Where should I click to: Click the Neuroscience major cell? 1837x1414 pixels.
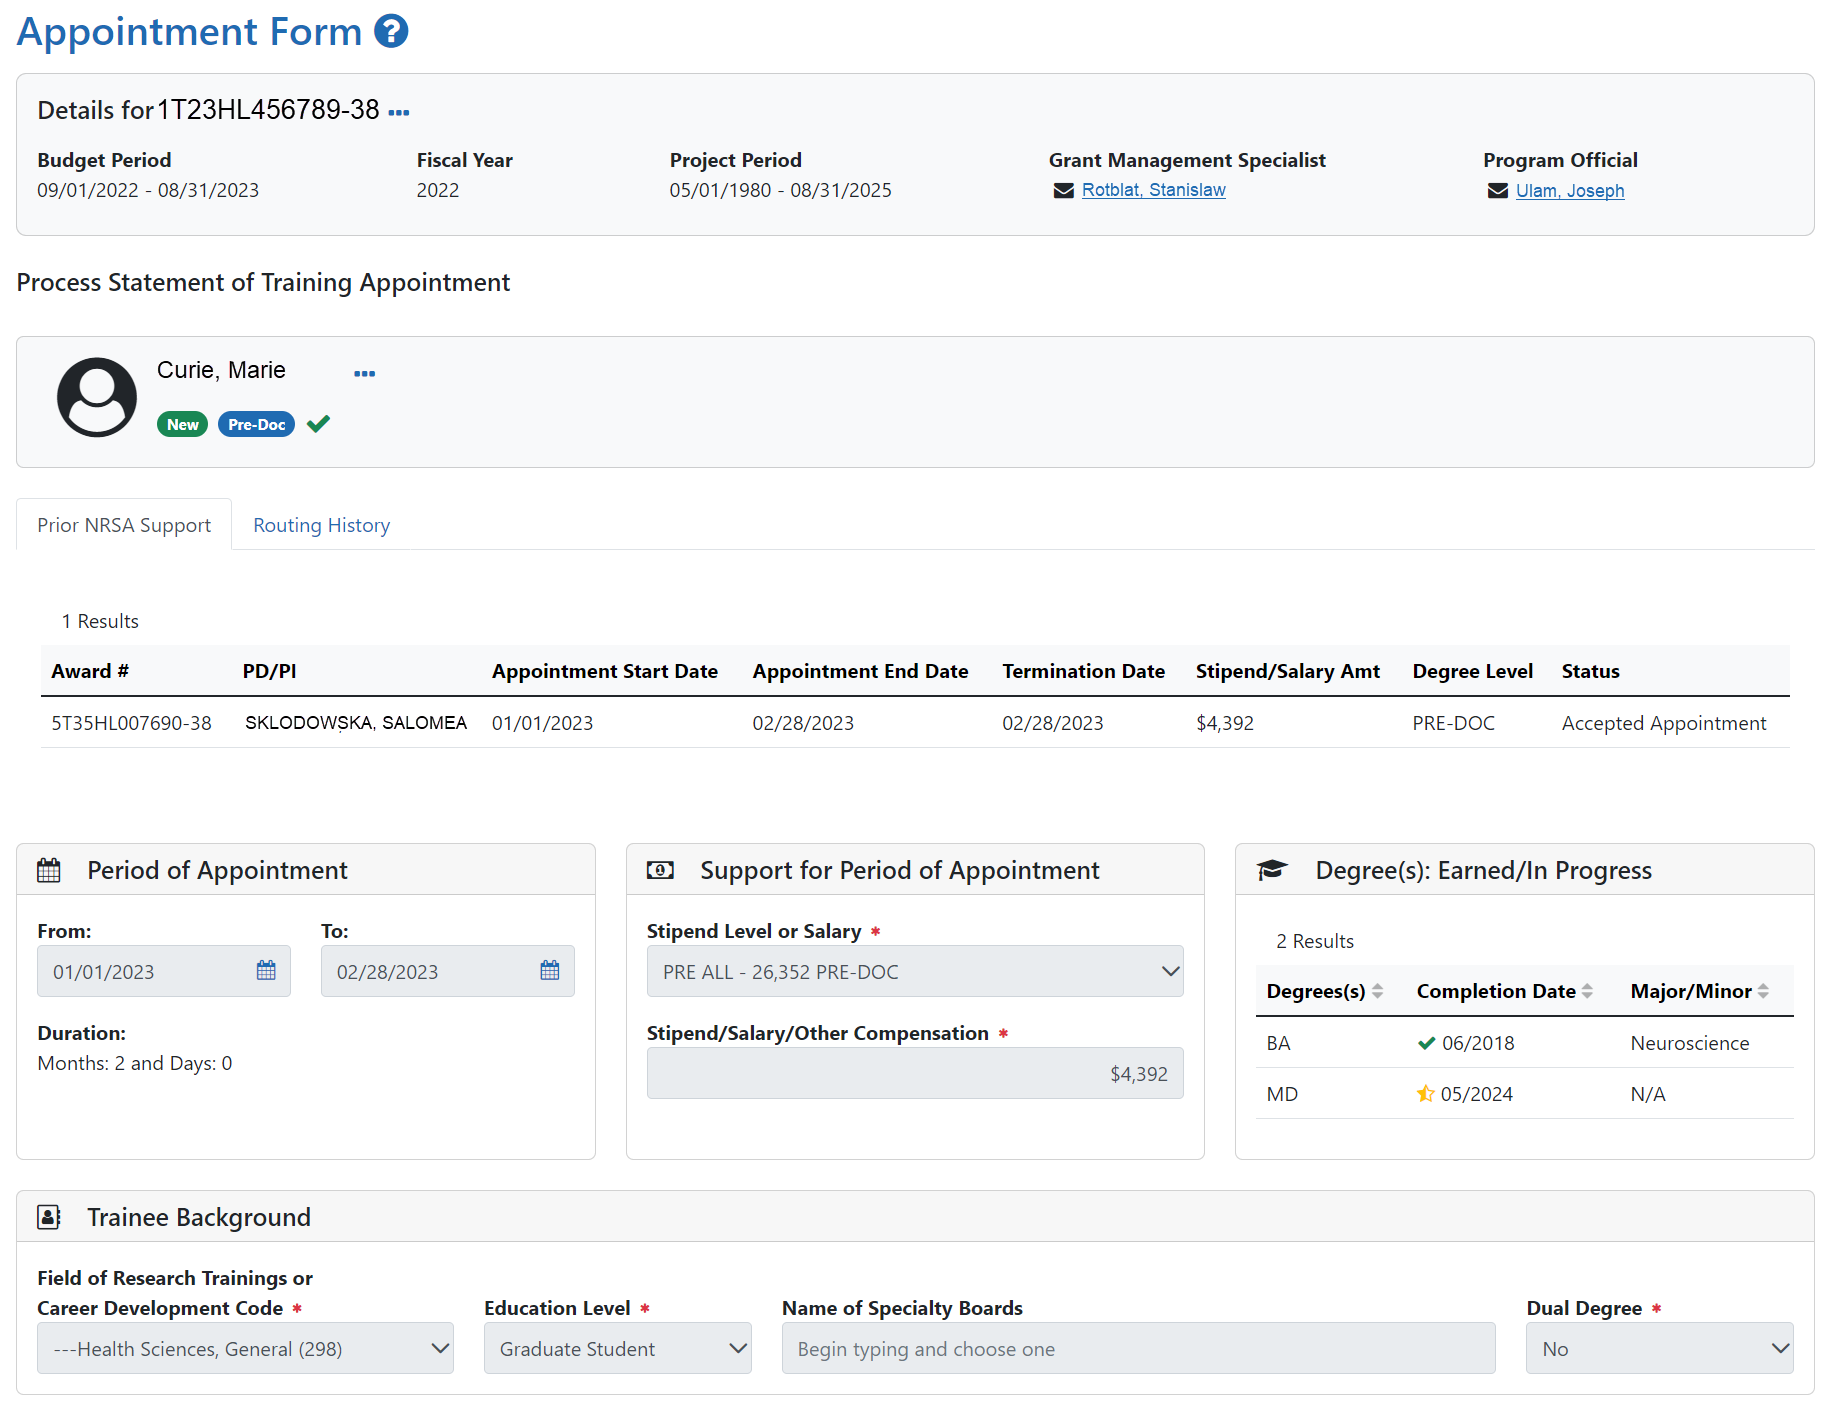[x=1690, y=1043]
